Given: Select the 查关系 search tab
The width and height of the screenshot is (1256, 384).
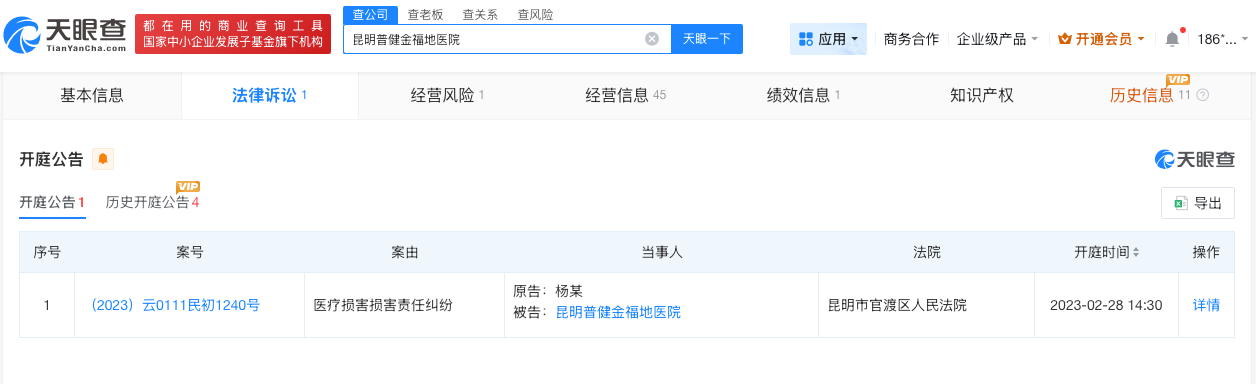Looking at the screenshot, I should (x=480, y=15).
